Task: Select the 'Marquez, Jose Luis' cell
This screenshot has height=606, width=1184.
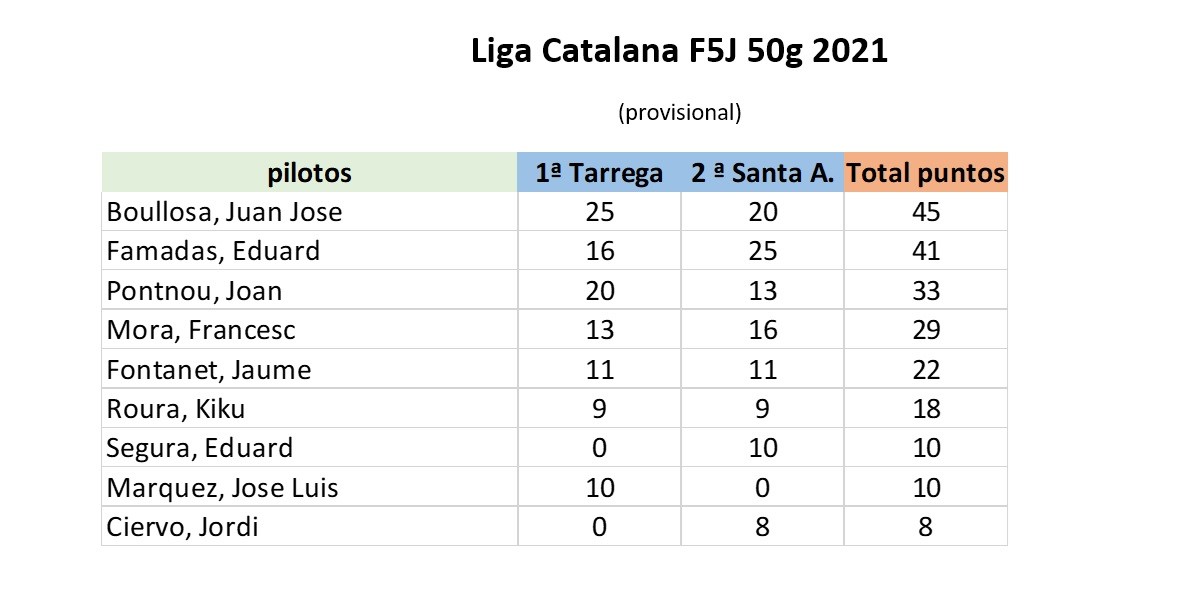Action: click(222, 488)
